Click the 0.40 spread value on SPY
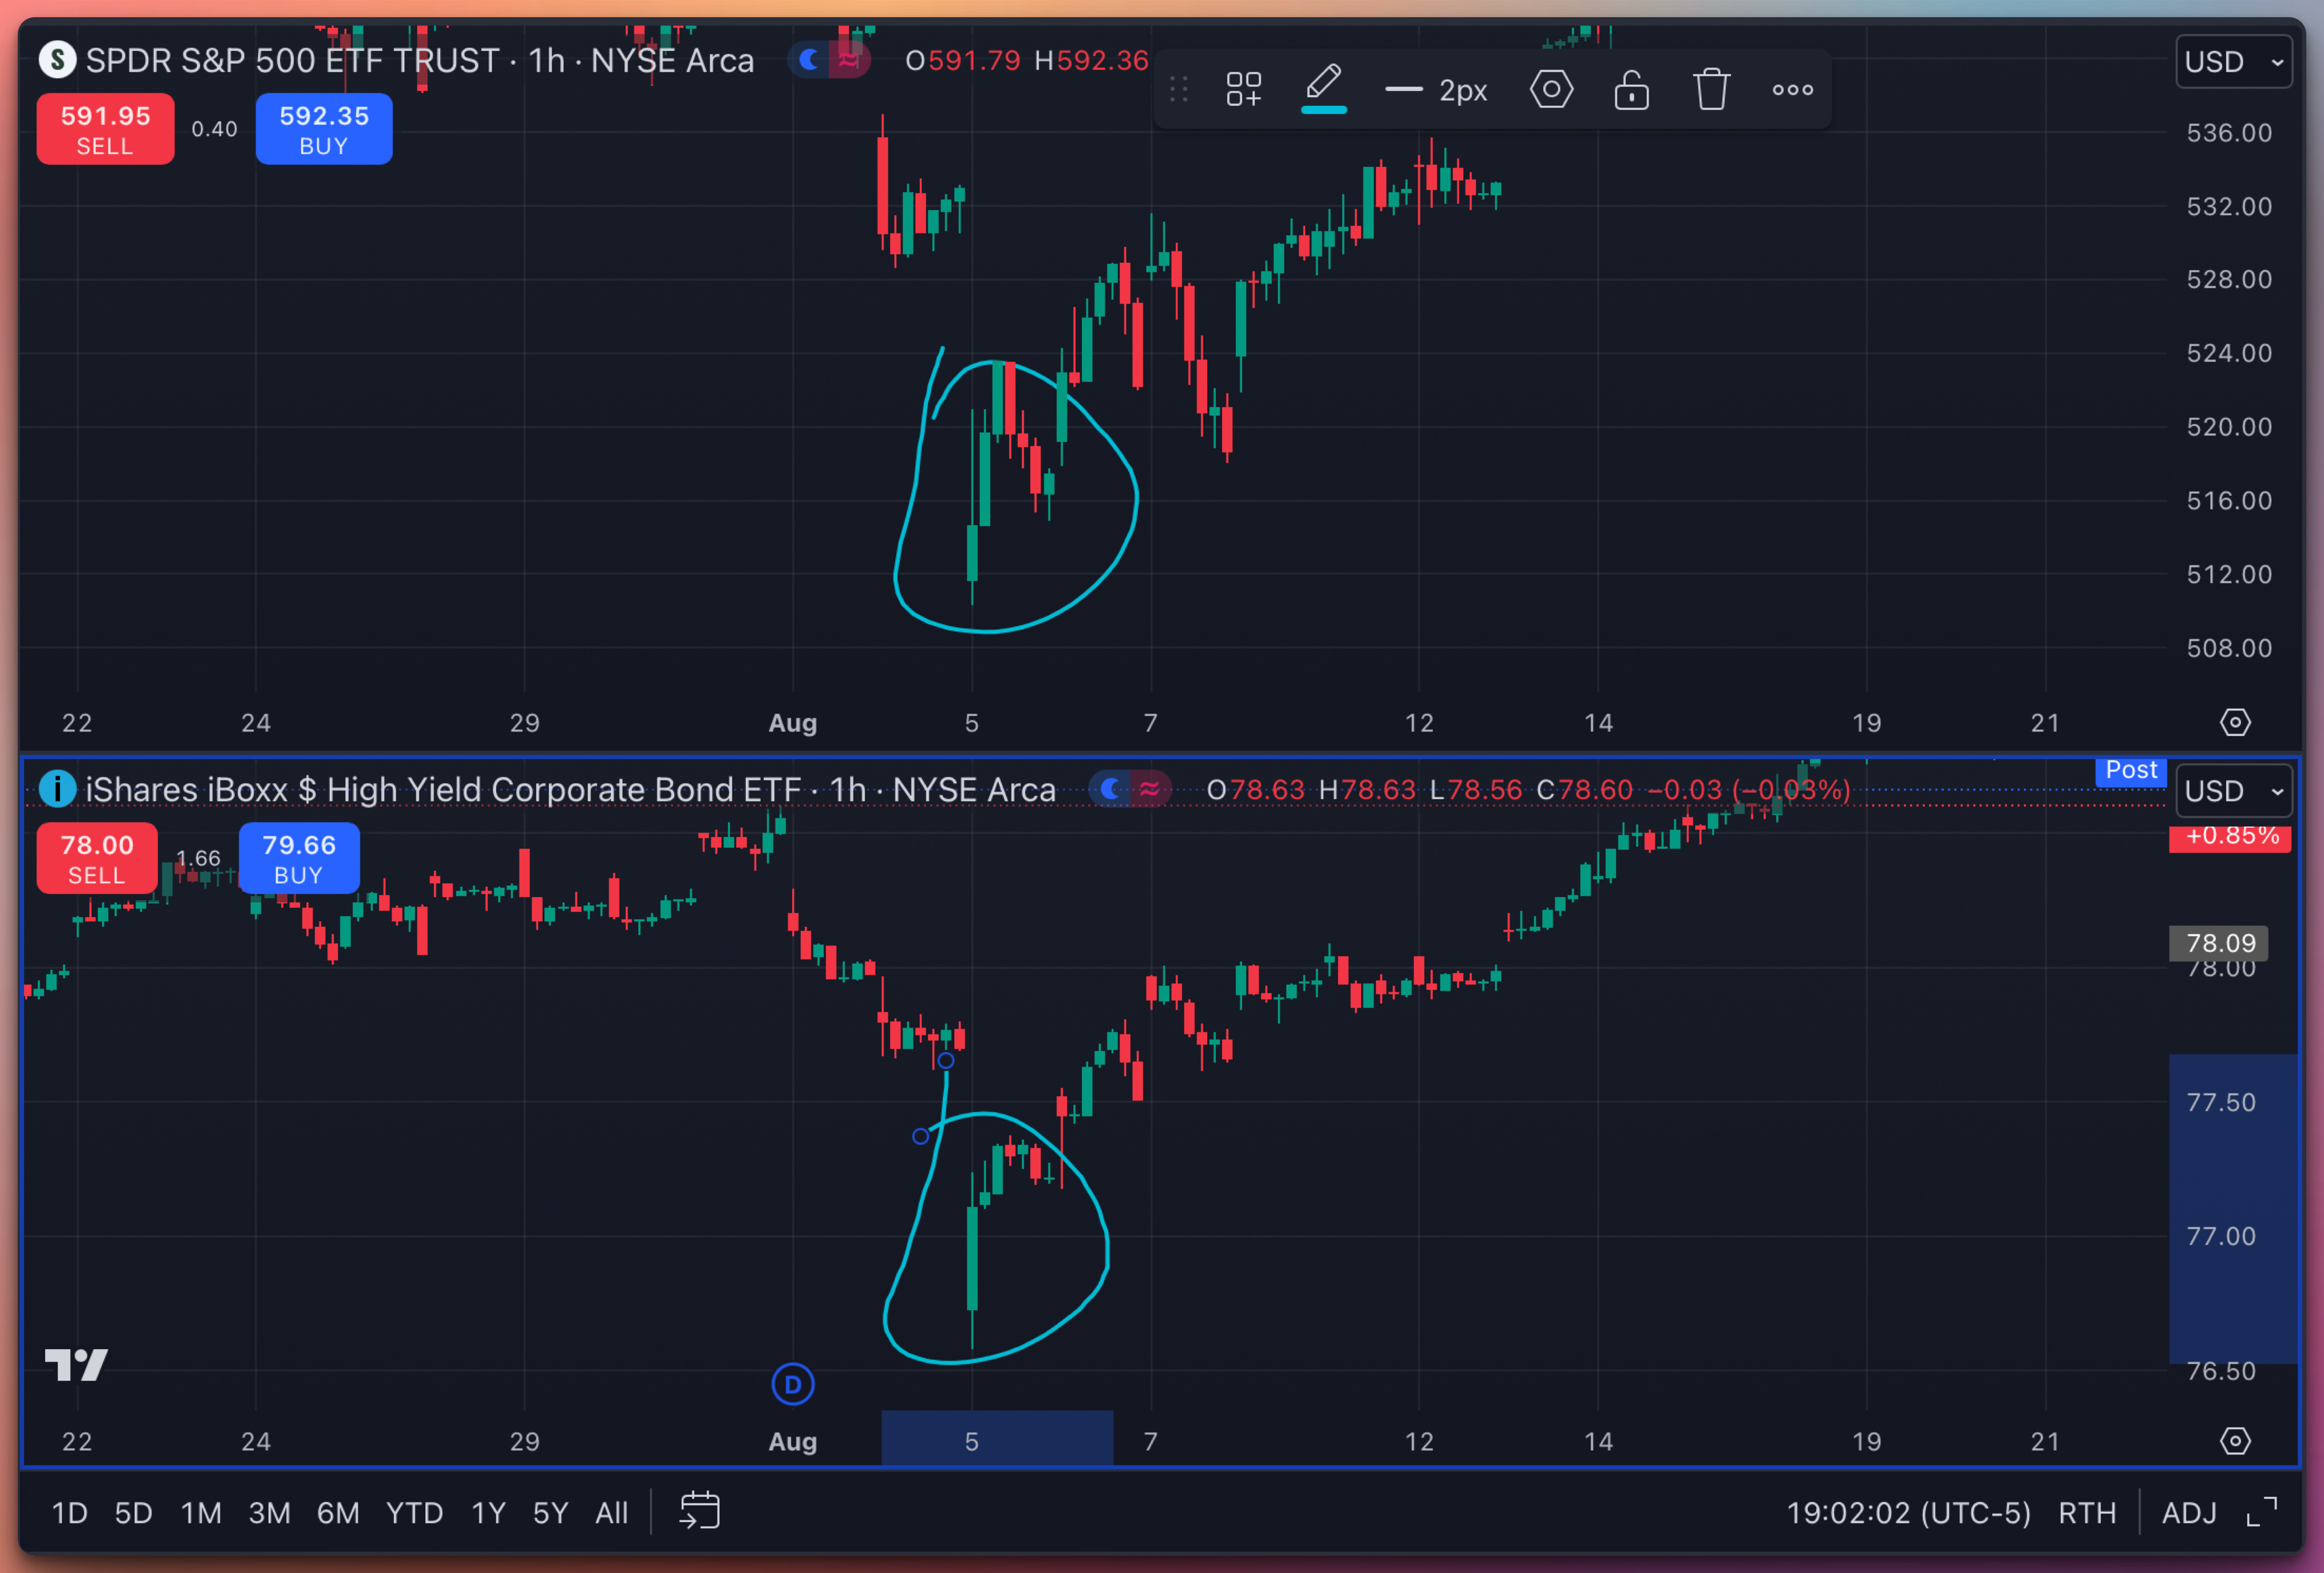Screen dimensions: 2324x1573 pos(214,129)
